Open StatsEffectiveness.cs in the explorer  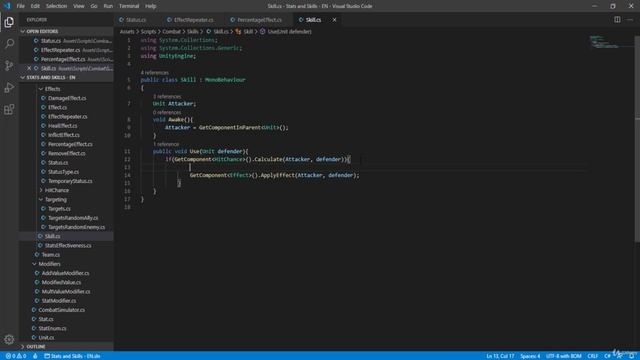pos(68,246)
